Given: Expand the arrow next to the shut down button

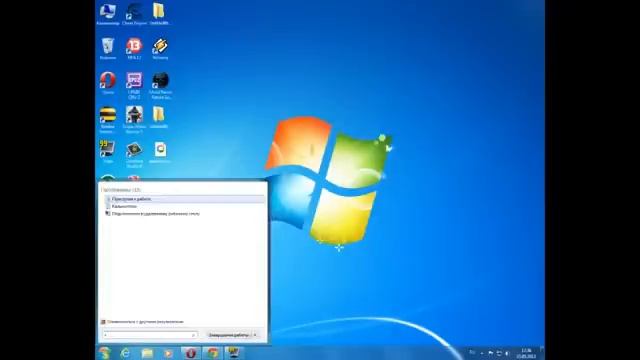Looking at the screenshot, I should [256, 335].
